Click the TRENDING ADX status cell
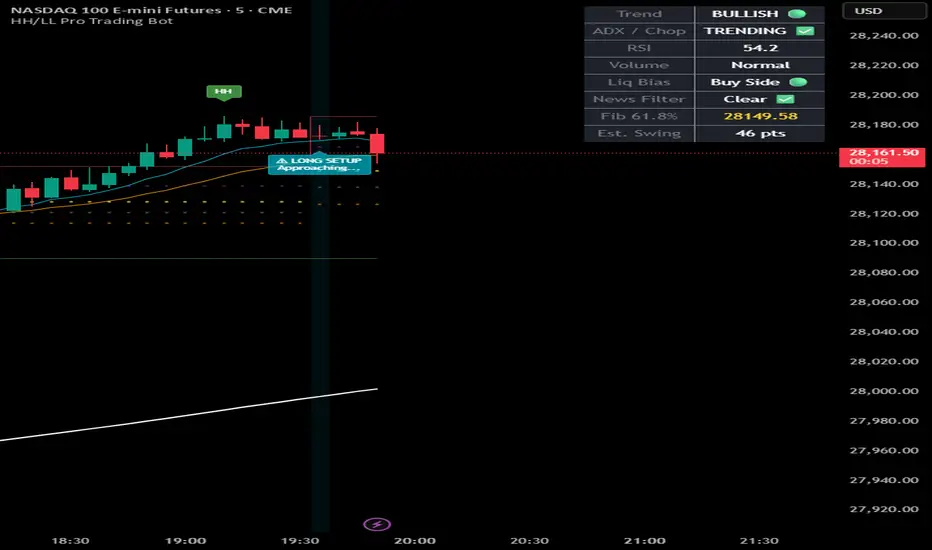932x550 pixels. [759, 31]
